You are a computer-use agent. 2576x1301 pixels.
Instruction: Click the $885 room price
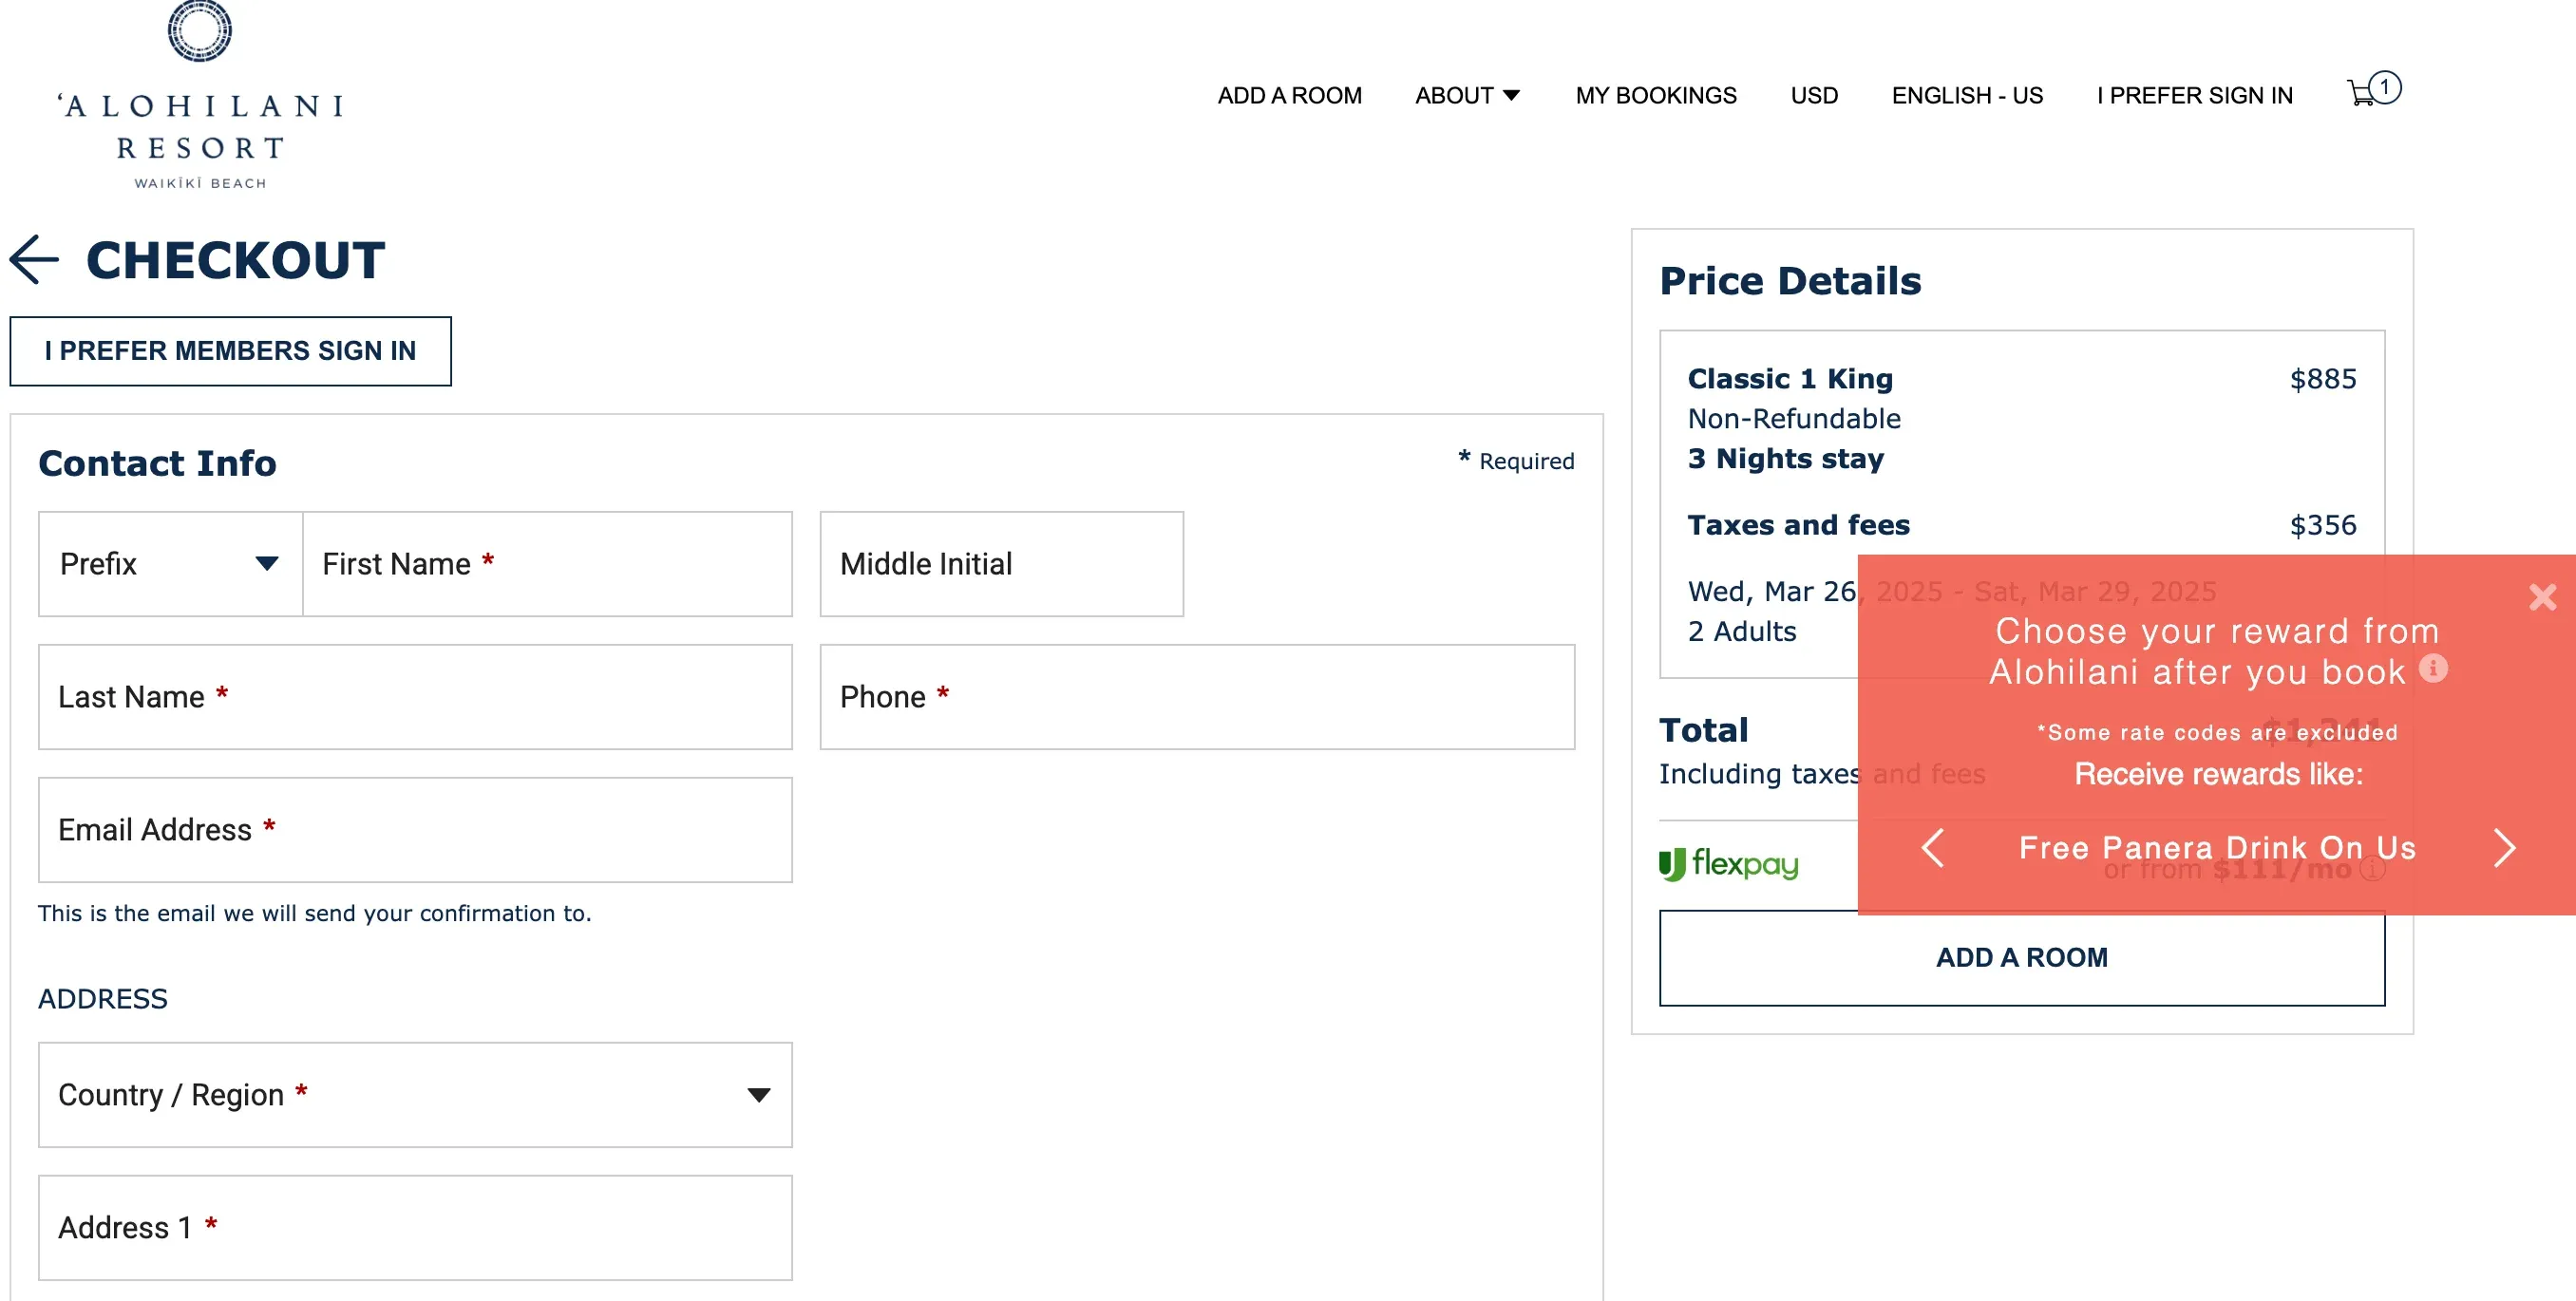tap(2323, 379)
